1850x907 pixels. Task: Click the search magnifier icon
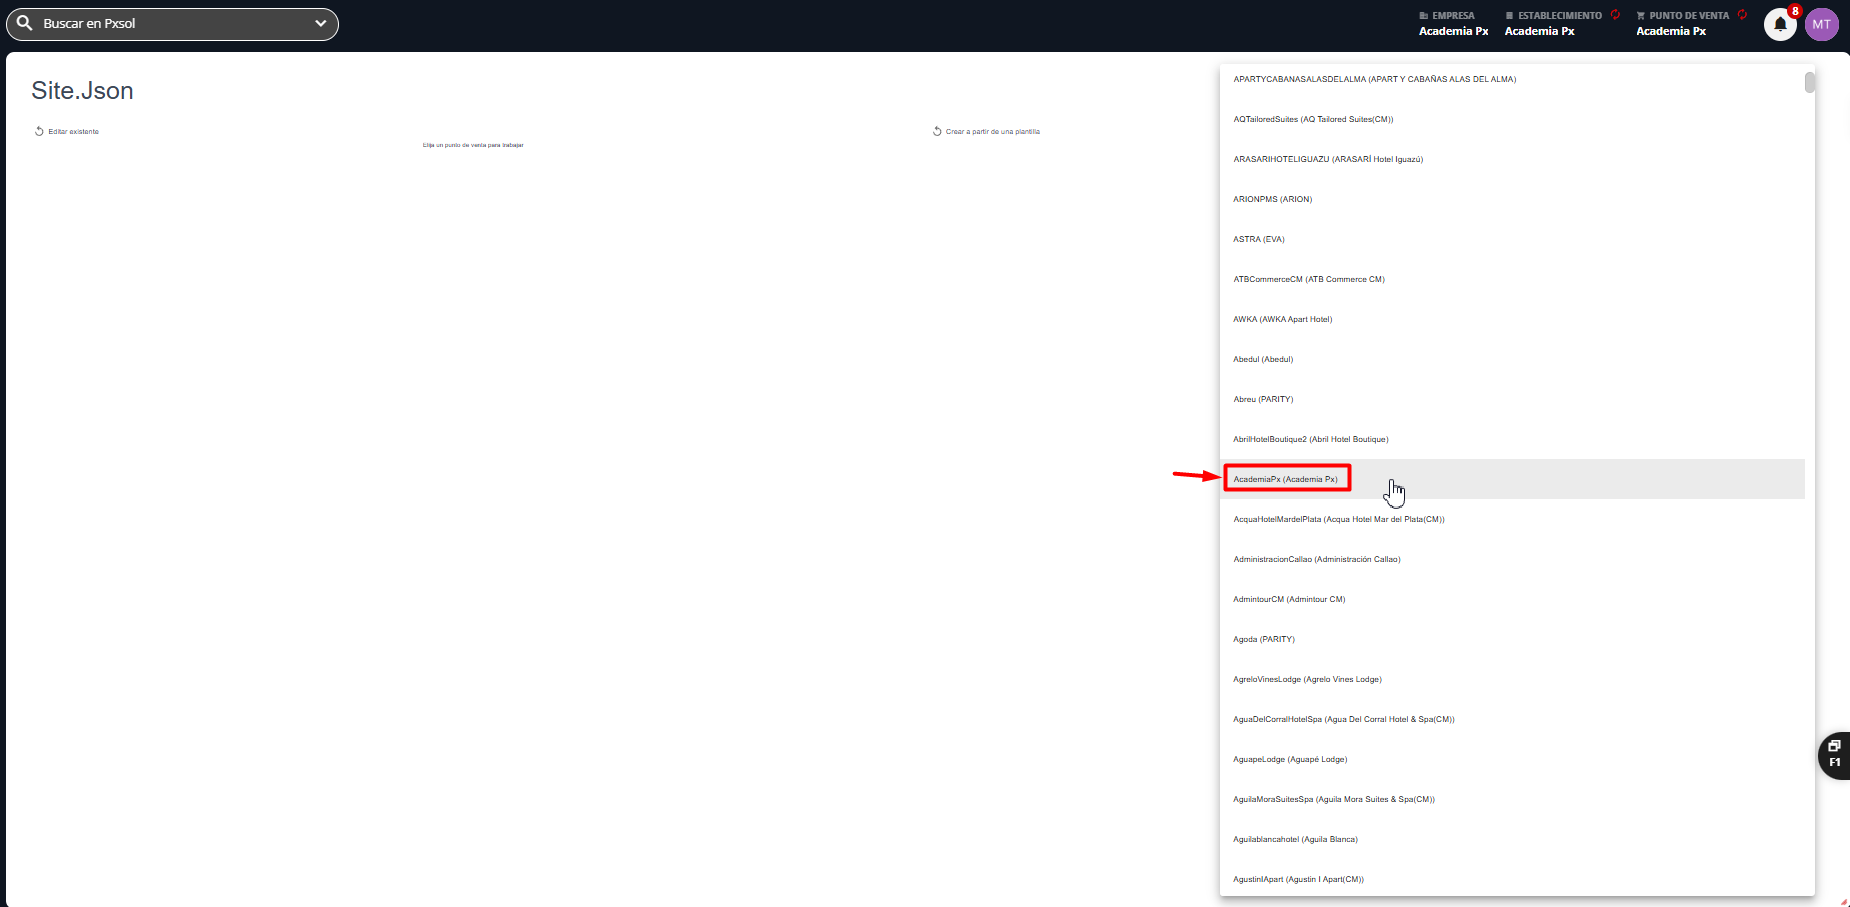[x=25, y=23]
